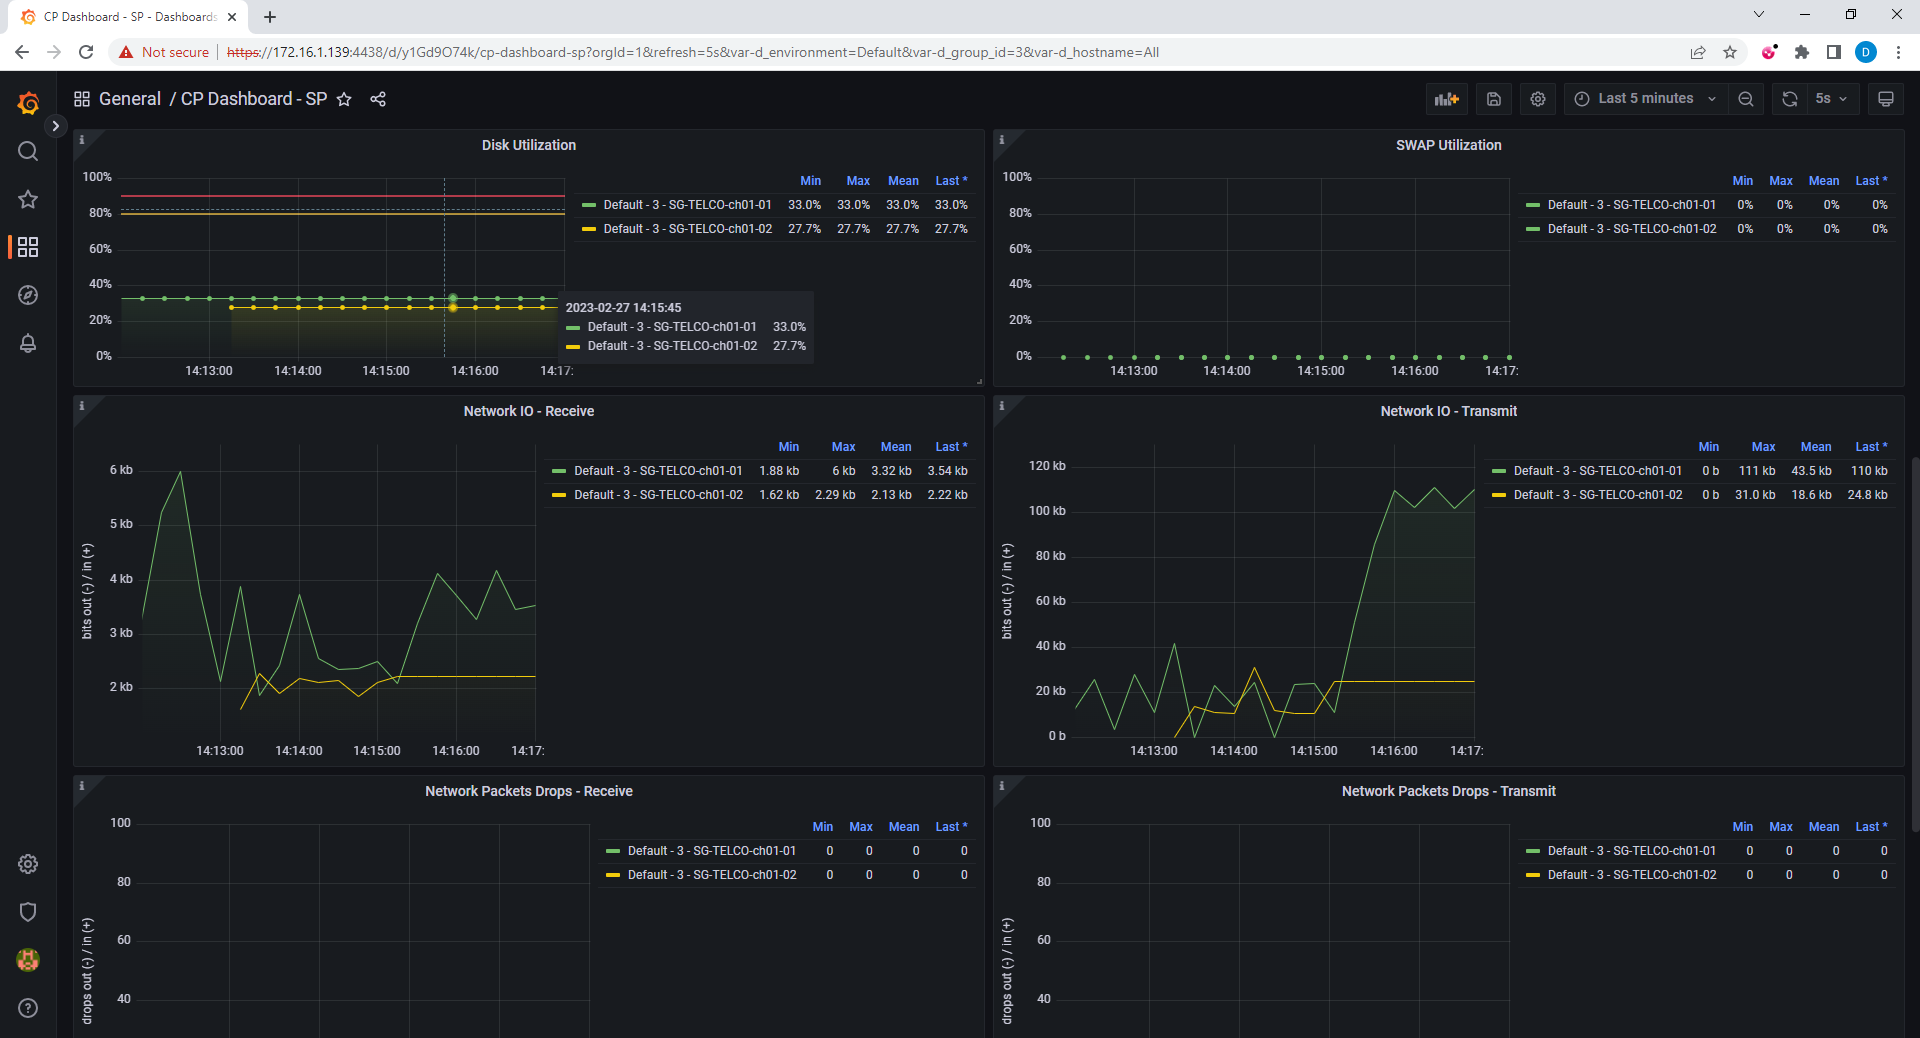Open dashboard search icon
The height and width of the screenshot is (1038, 1920).
pos(28,151)
